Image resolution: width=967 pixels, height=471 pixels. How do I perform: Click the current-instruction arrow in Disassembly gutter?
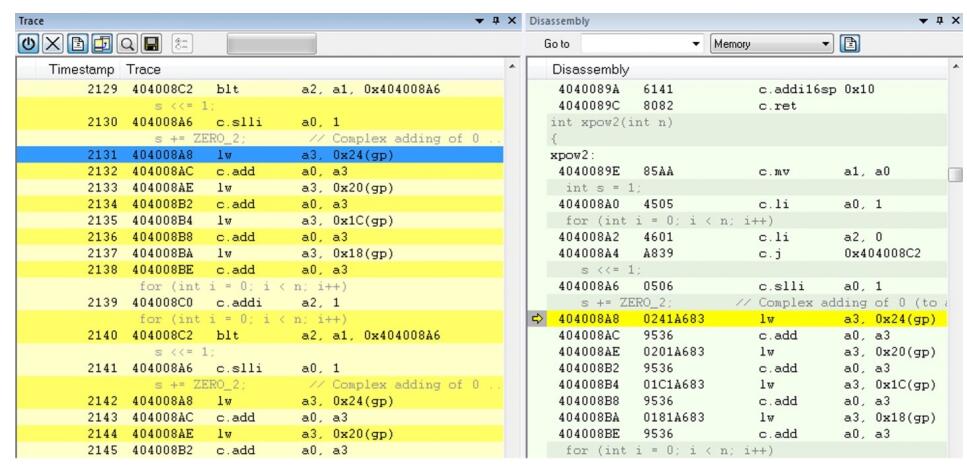click(537, 319)
